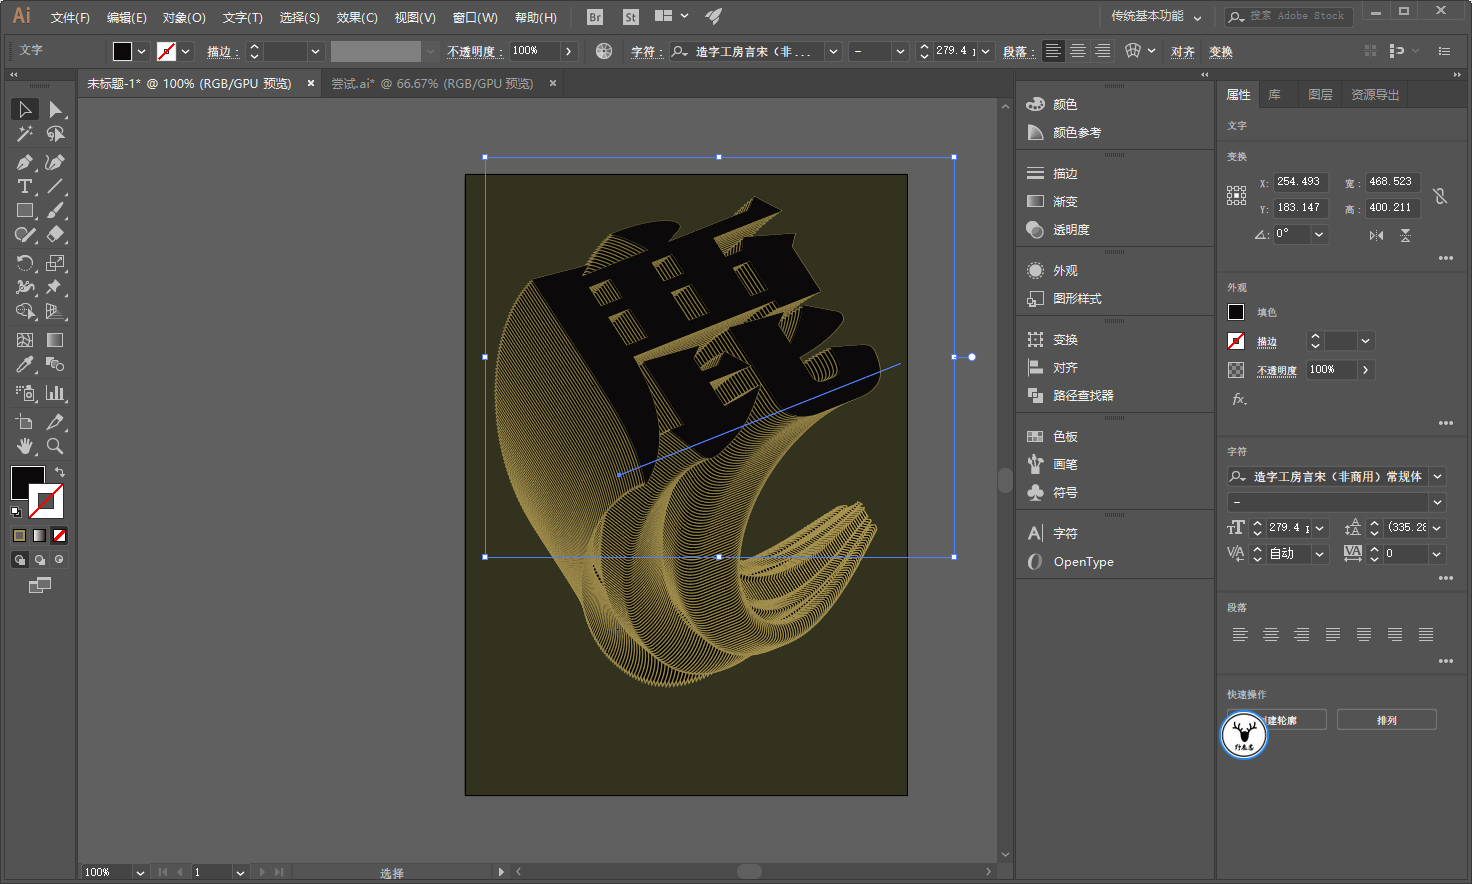
Task: Select the Rotate tool
Action: coord(25,263)
